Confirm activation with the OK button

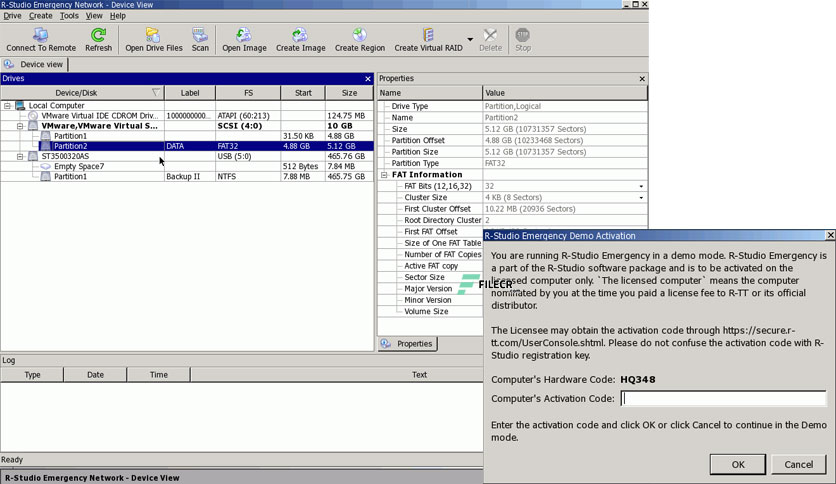[737, 464]
